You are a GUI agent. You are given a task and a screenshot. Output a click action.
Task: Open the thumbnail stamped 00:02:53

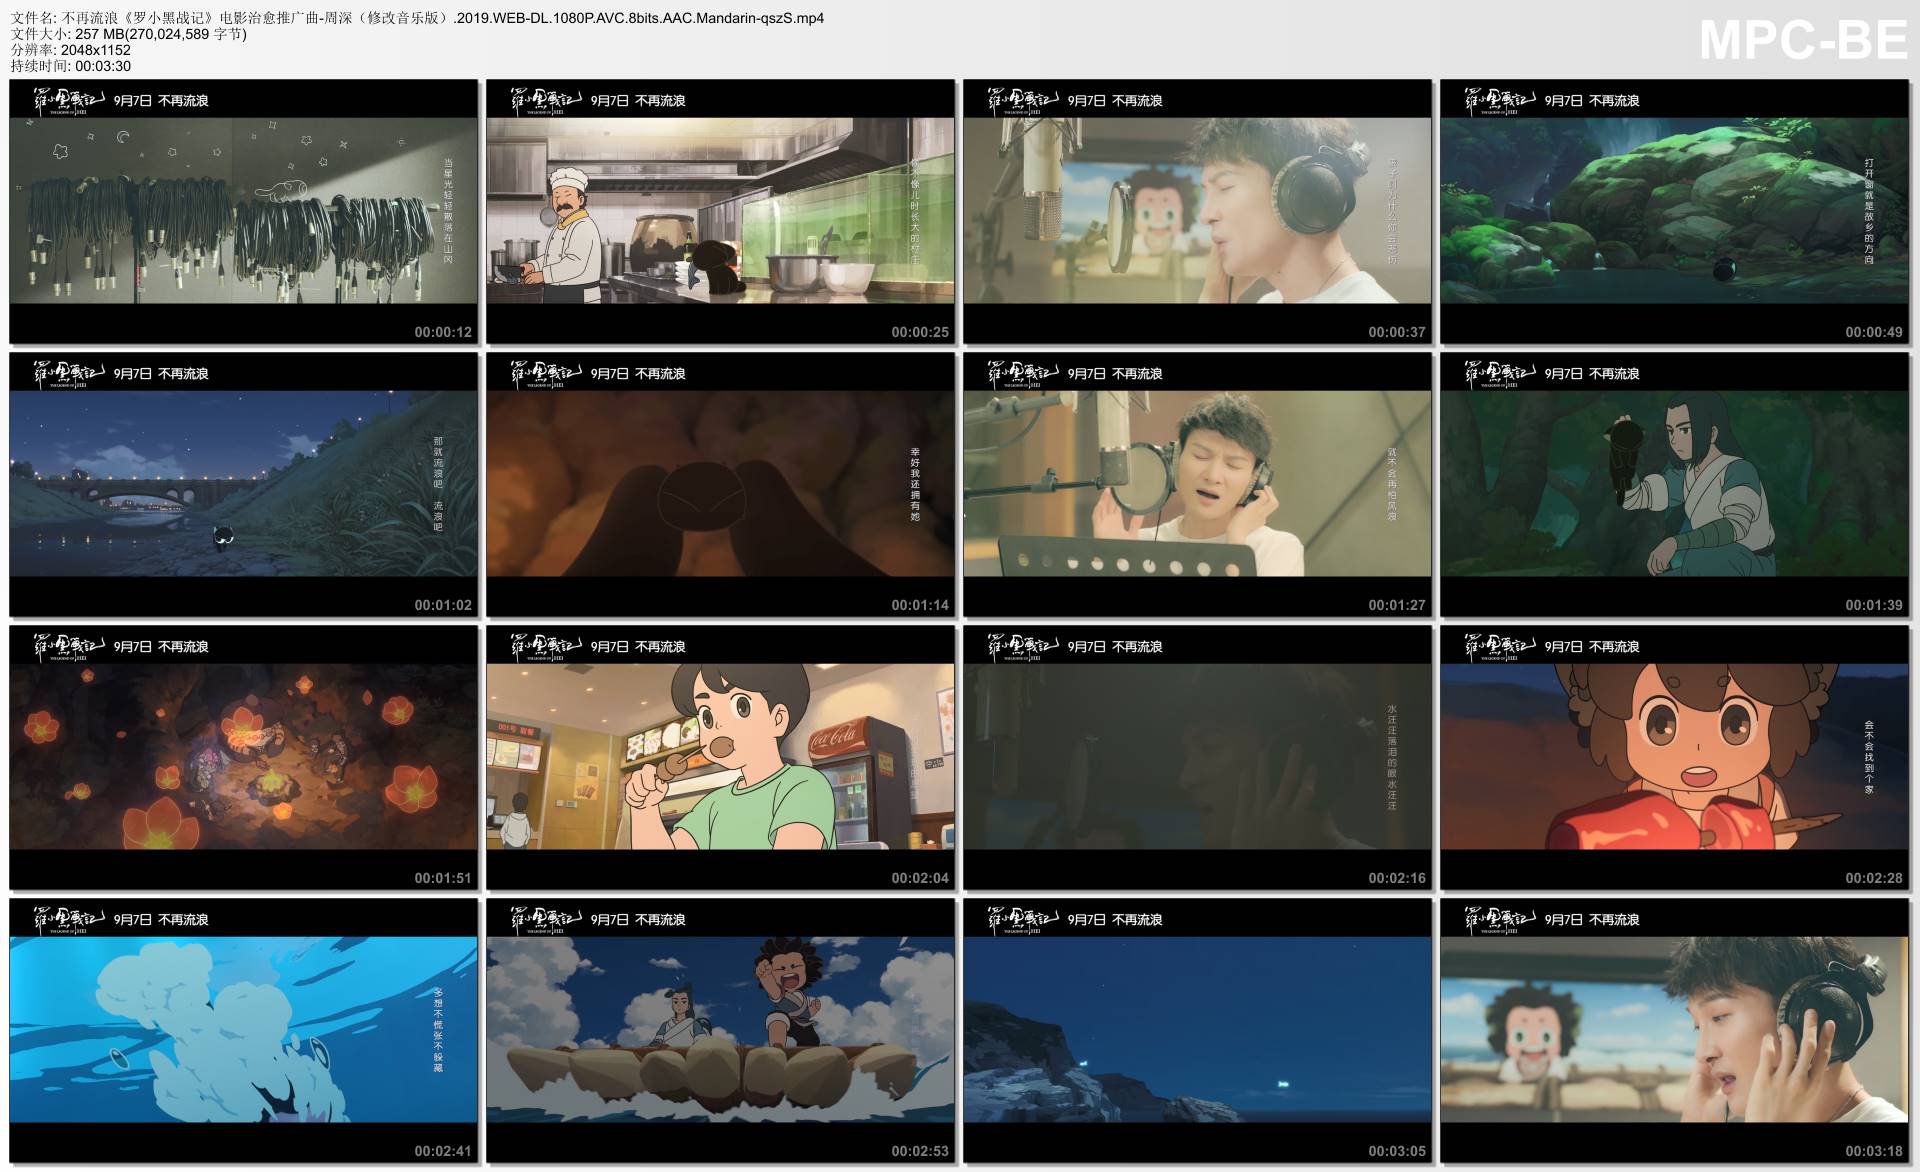pos(721,1031)
